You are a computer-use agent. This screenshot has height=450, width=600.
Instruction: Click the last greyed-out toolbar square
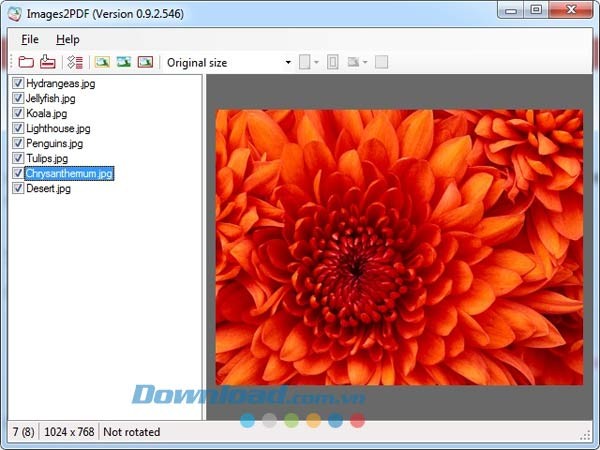pos(381,62)
